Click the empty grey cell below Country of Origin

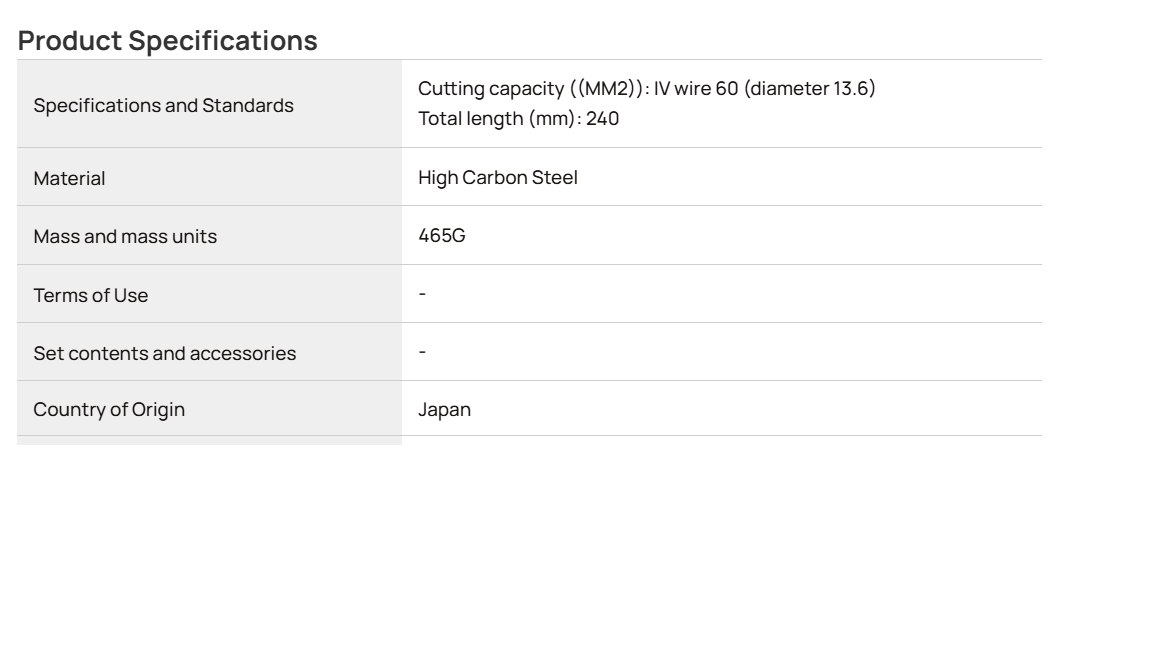[209, 440]
